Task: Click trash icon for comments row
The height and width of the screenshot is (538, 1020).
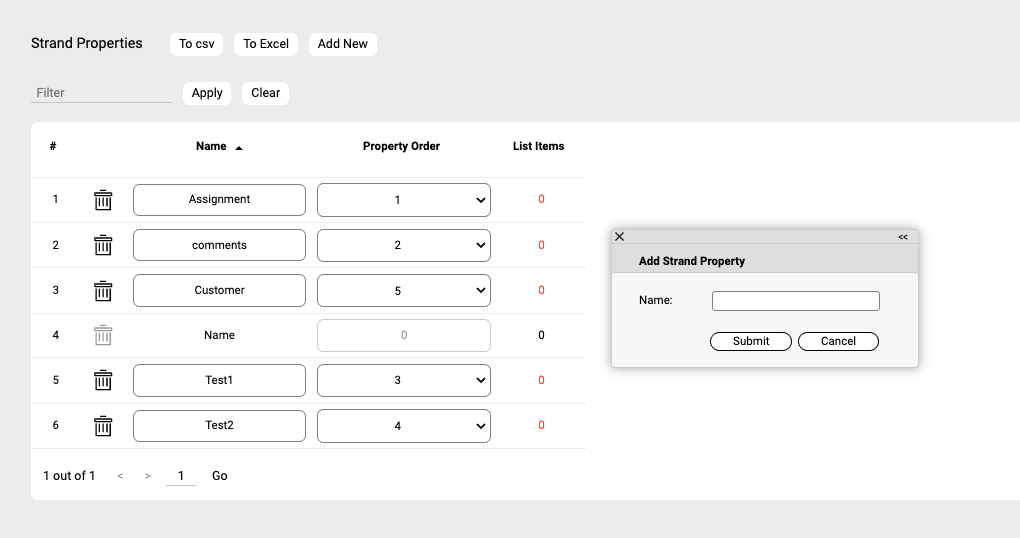Action: 103,245
